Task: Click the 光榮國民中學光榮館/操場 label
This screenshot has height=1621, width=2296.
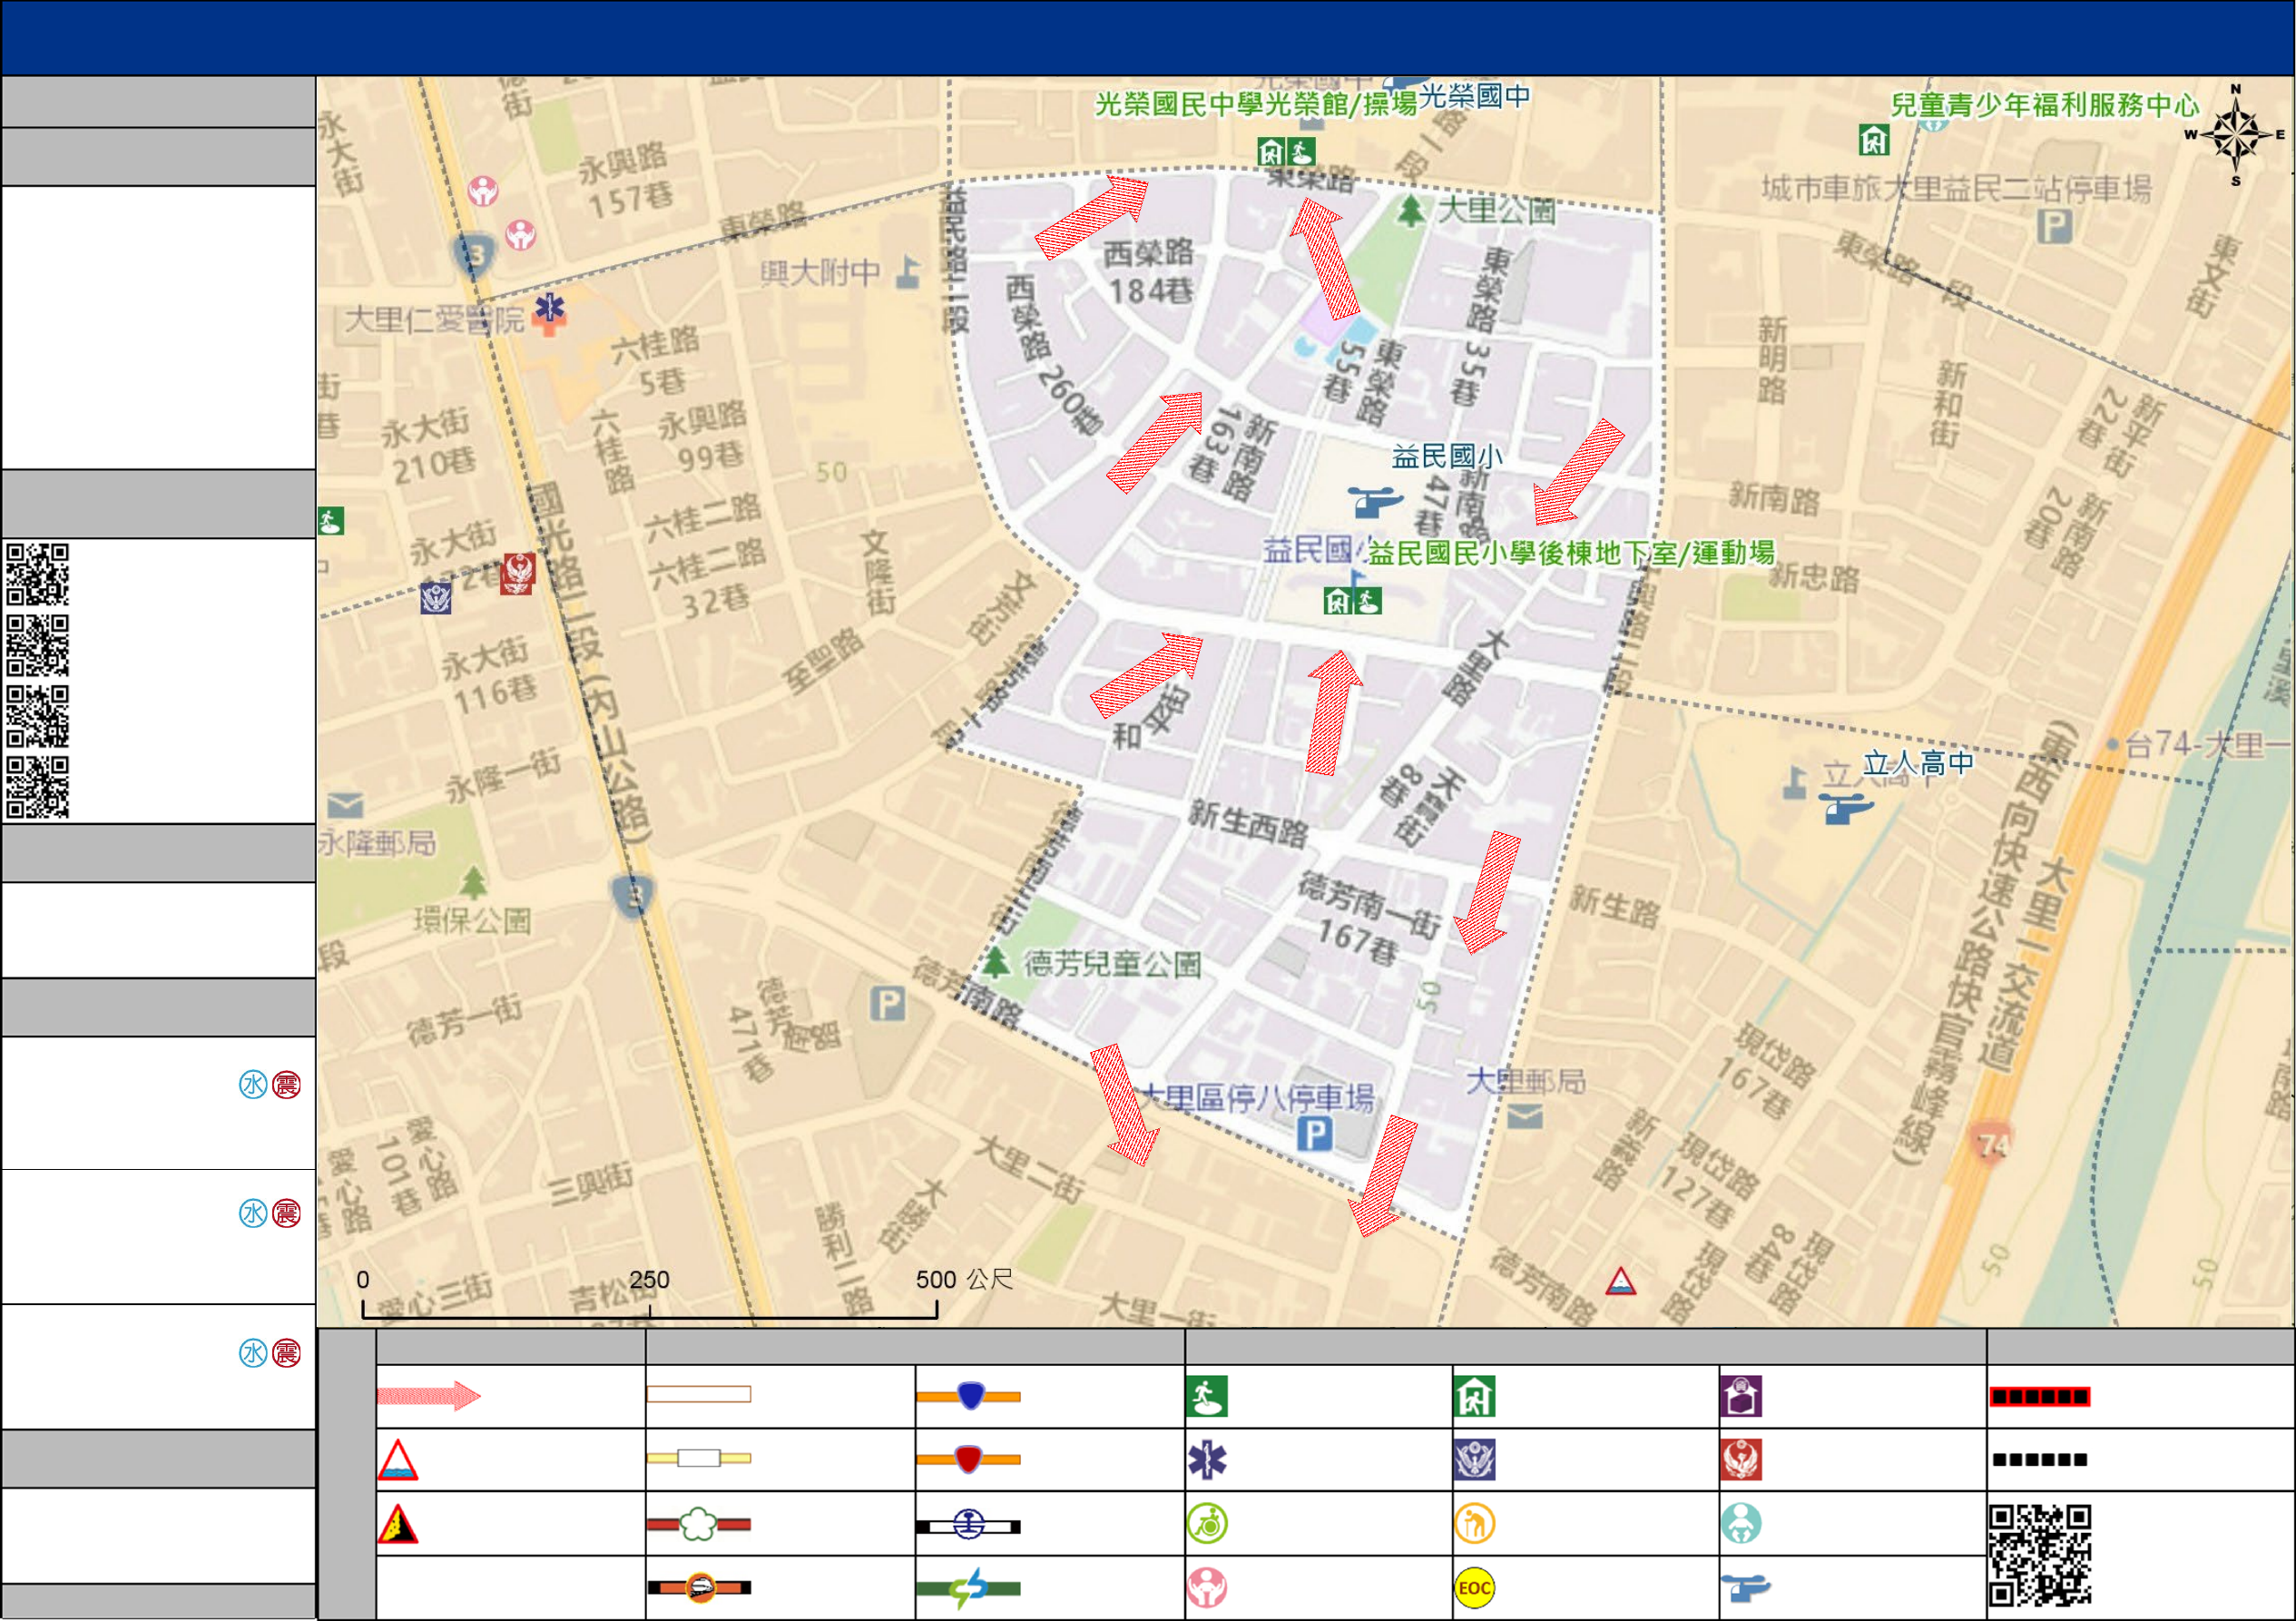Action: point(1256,104)
